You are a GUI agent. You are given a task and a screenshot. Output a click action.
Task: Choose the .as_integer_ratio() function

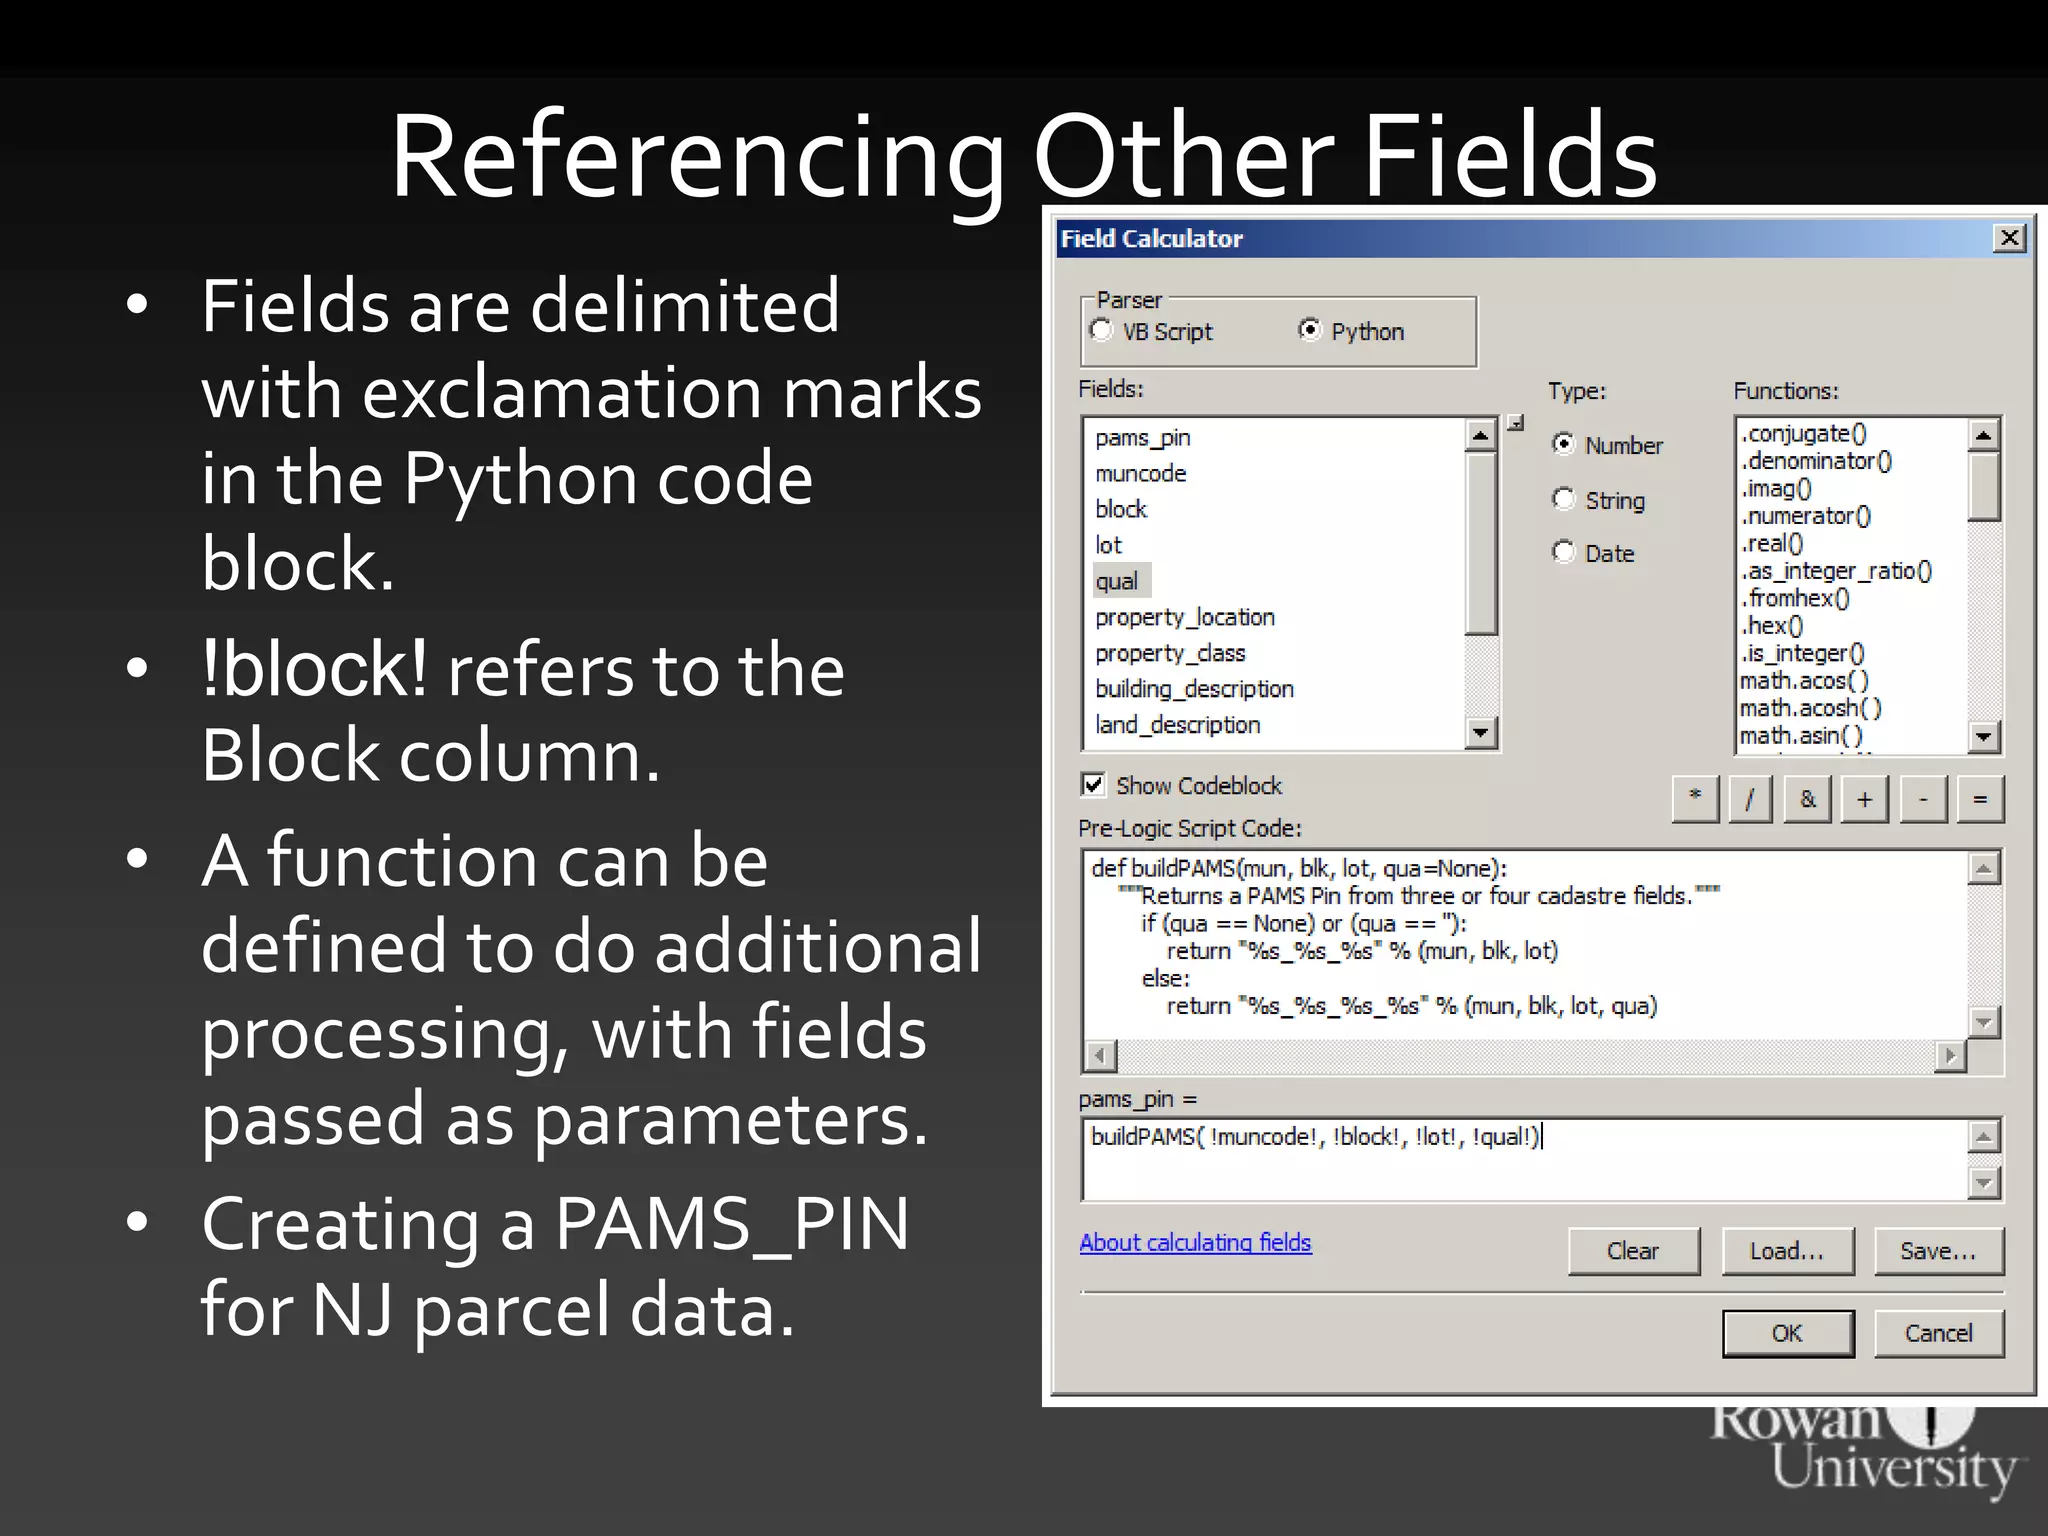(x=1836, y=571)
